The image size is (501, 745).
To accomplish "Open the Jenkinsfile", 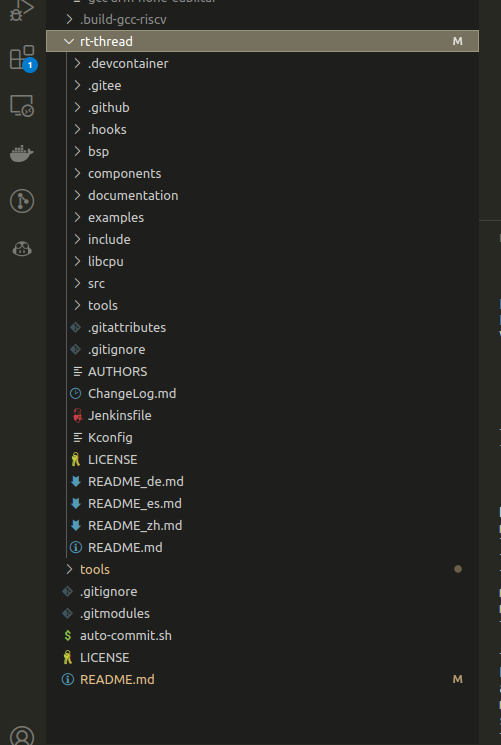I will click(120, 415).
